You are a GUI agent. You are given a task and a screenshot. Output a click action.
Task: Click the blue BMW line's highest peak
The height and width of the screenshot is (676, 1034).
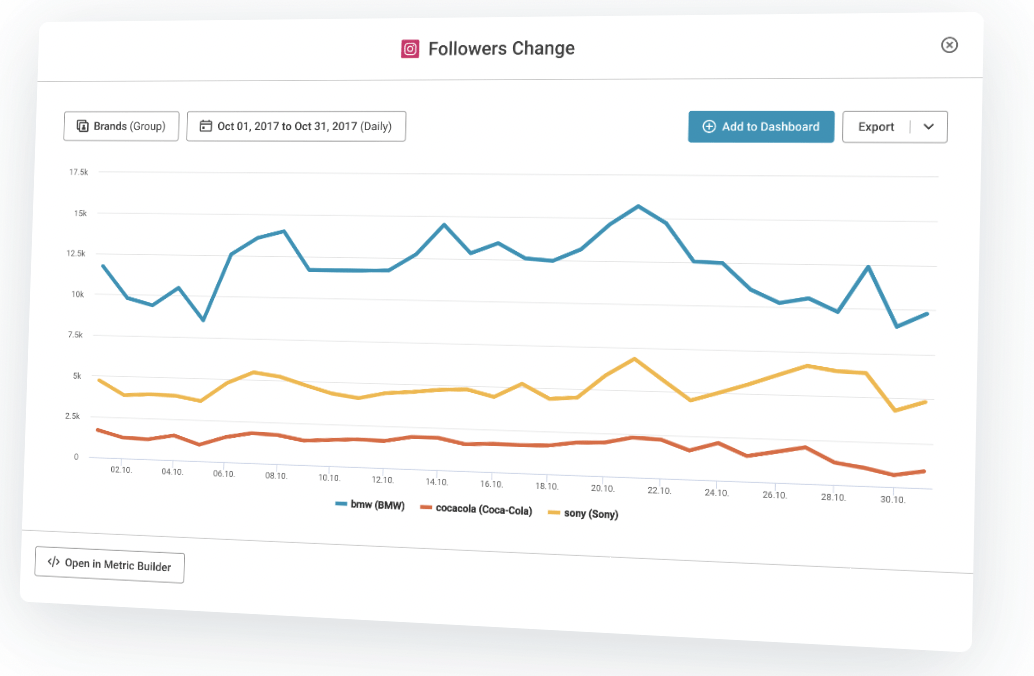(x=638, y=206)
